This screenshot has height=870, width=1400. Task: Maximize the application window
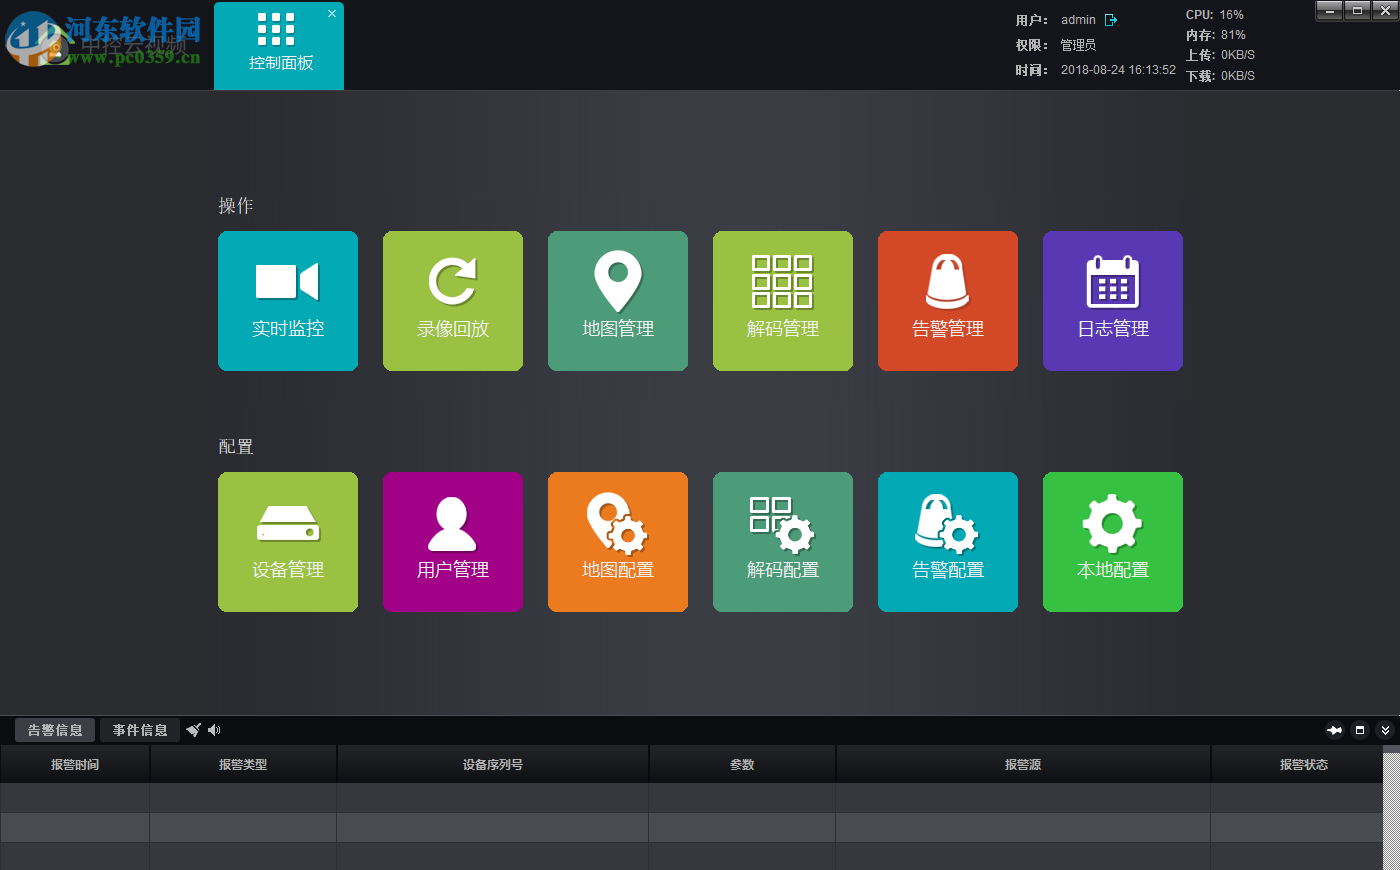coord(1357,10)
